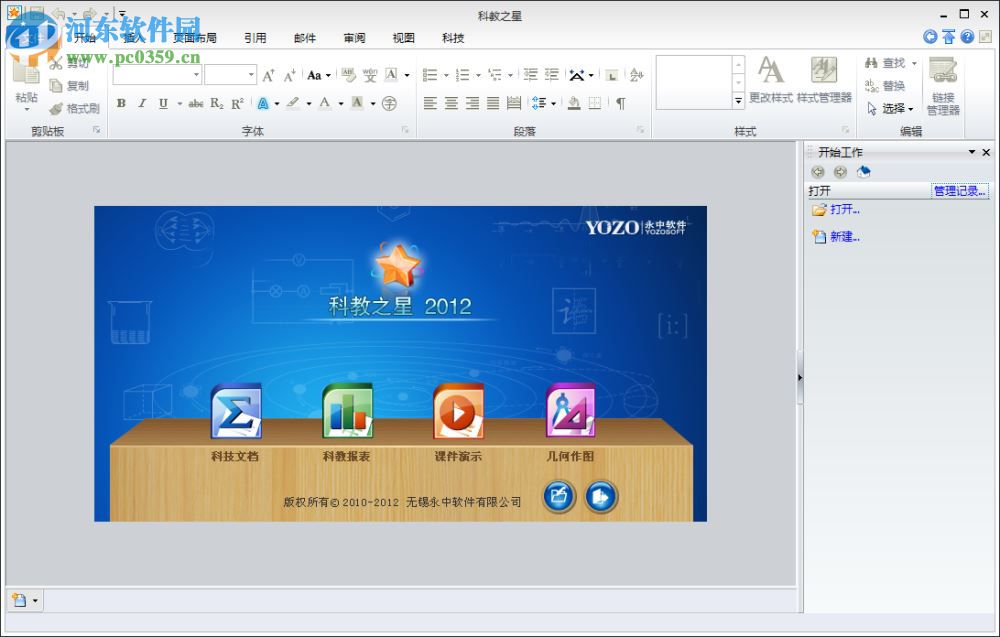Toggle bold text formatting
Screen dimensions: 1000x637
[x=121, y=103]
